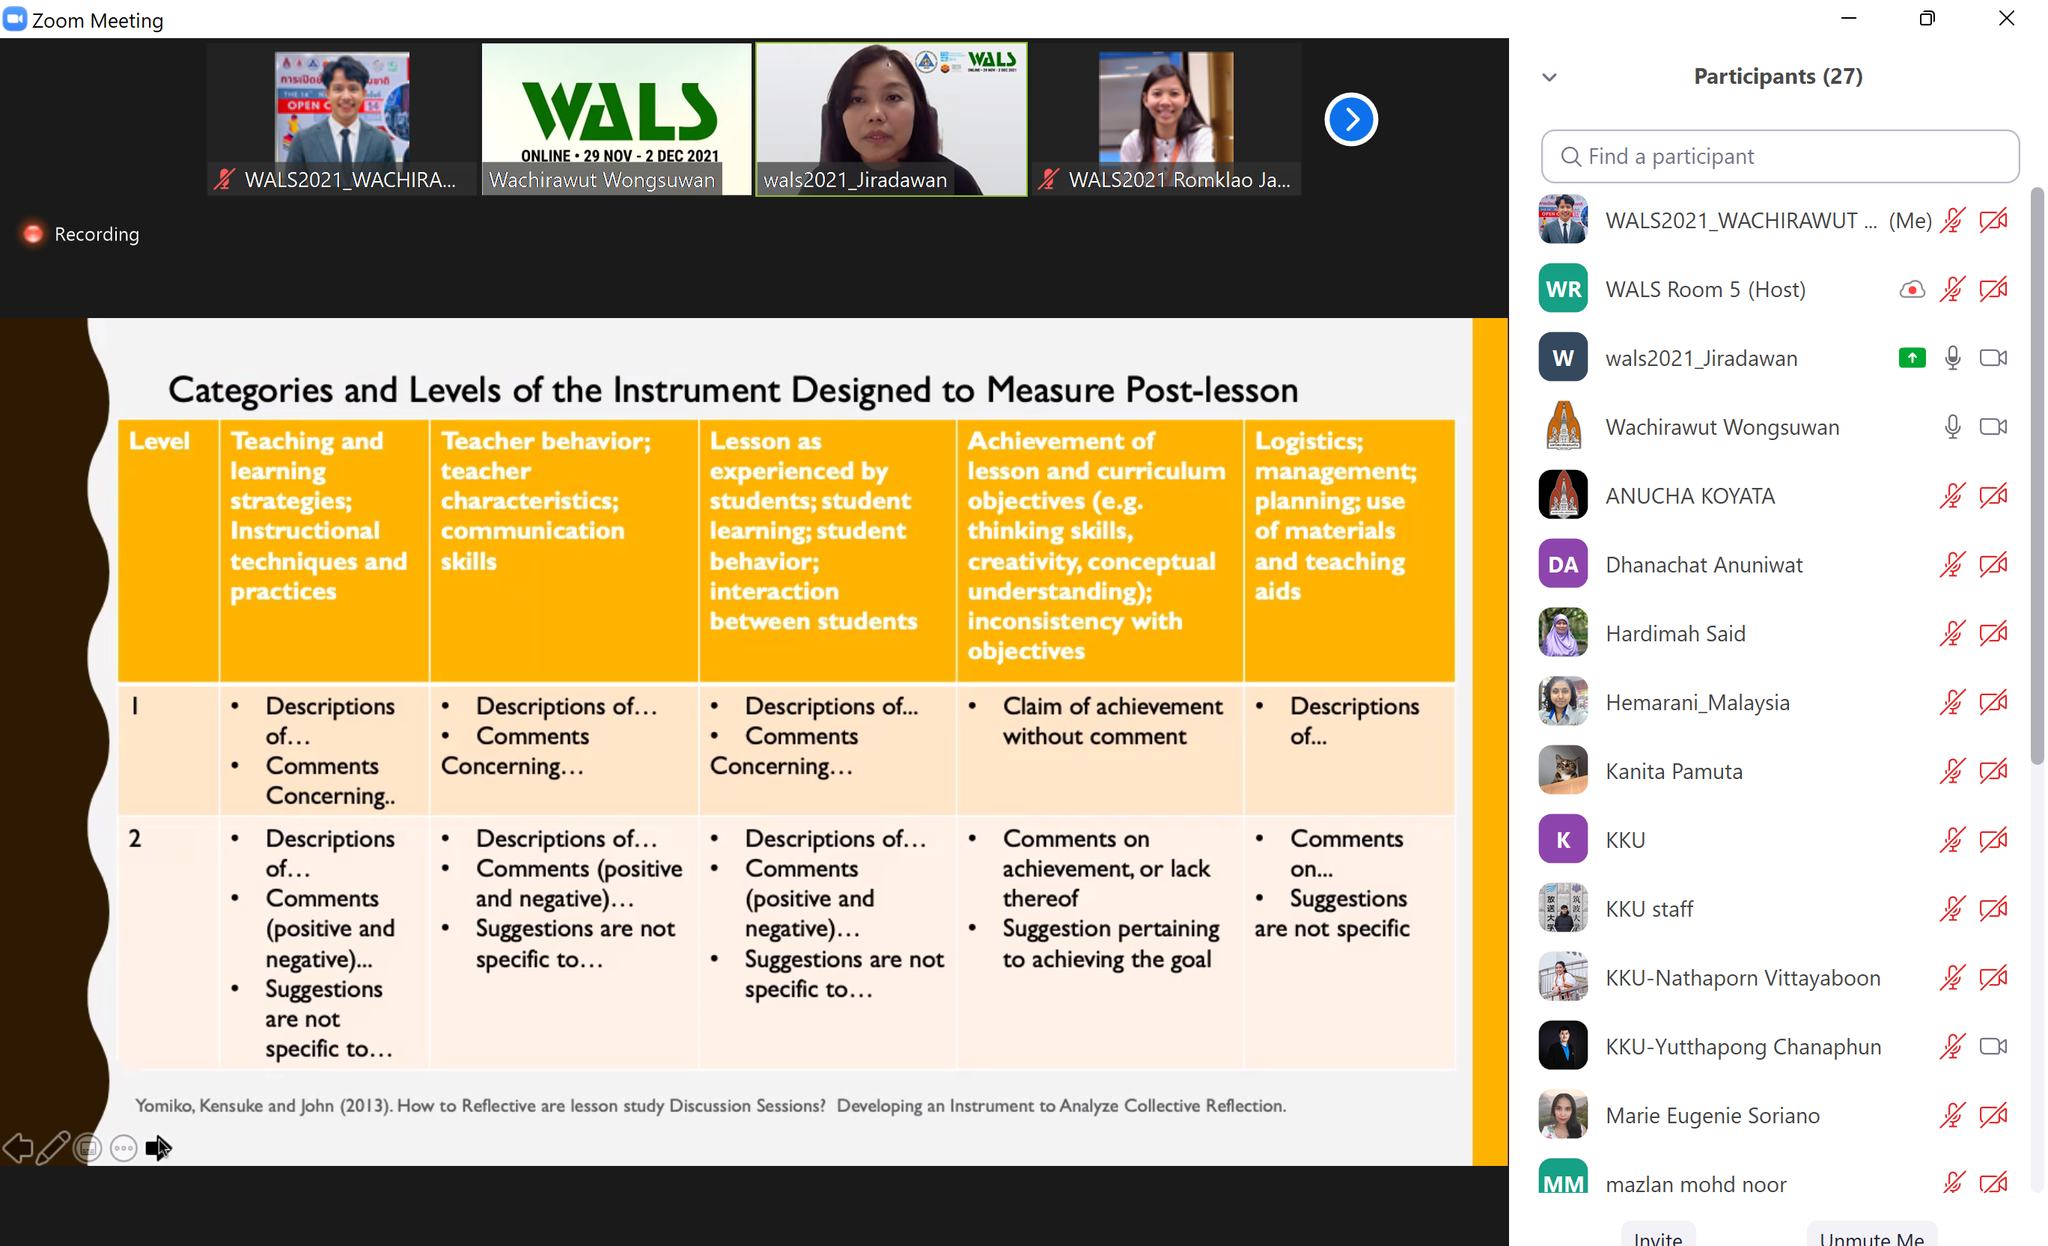The image size is (2048, 1246).
Task: Collapse the Participants panel with the chevron
Action: (x=1549, y=77)
